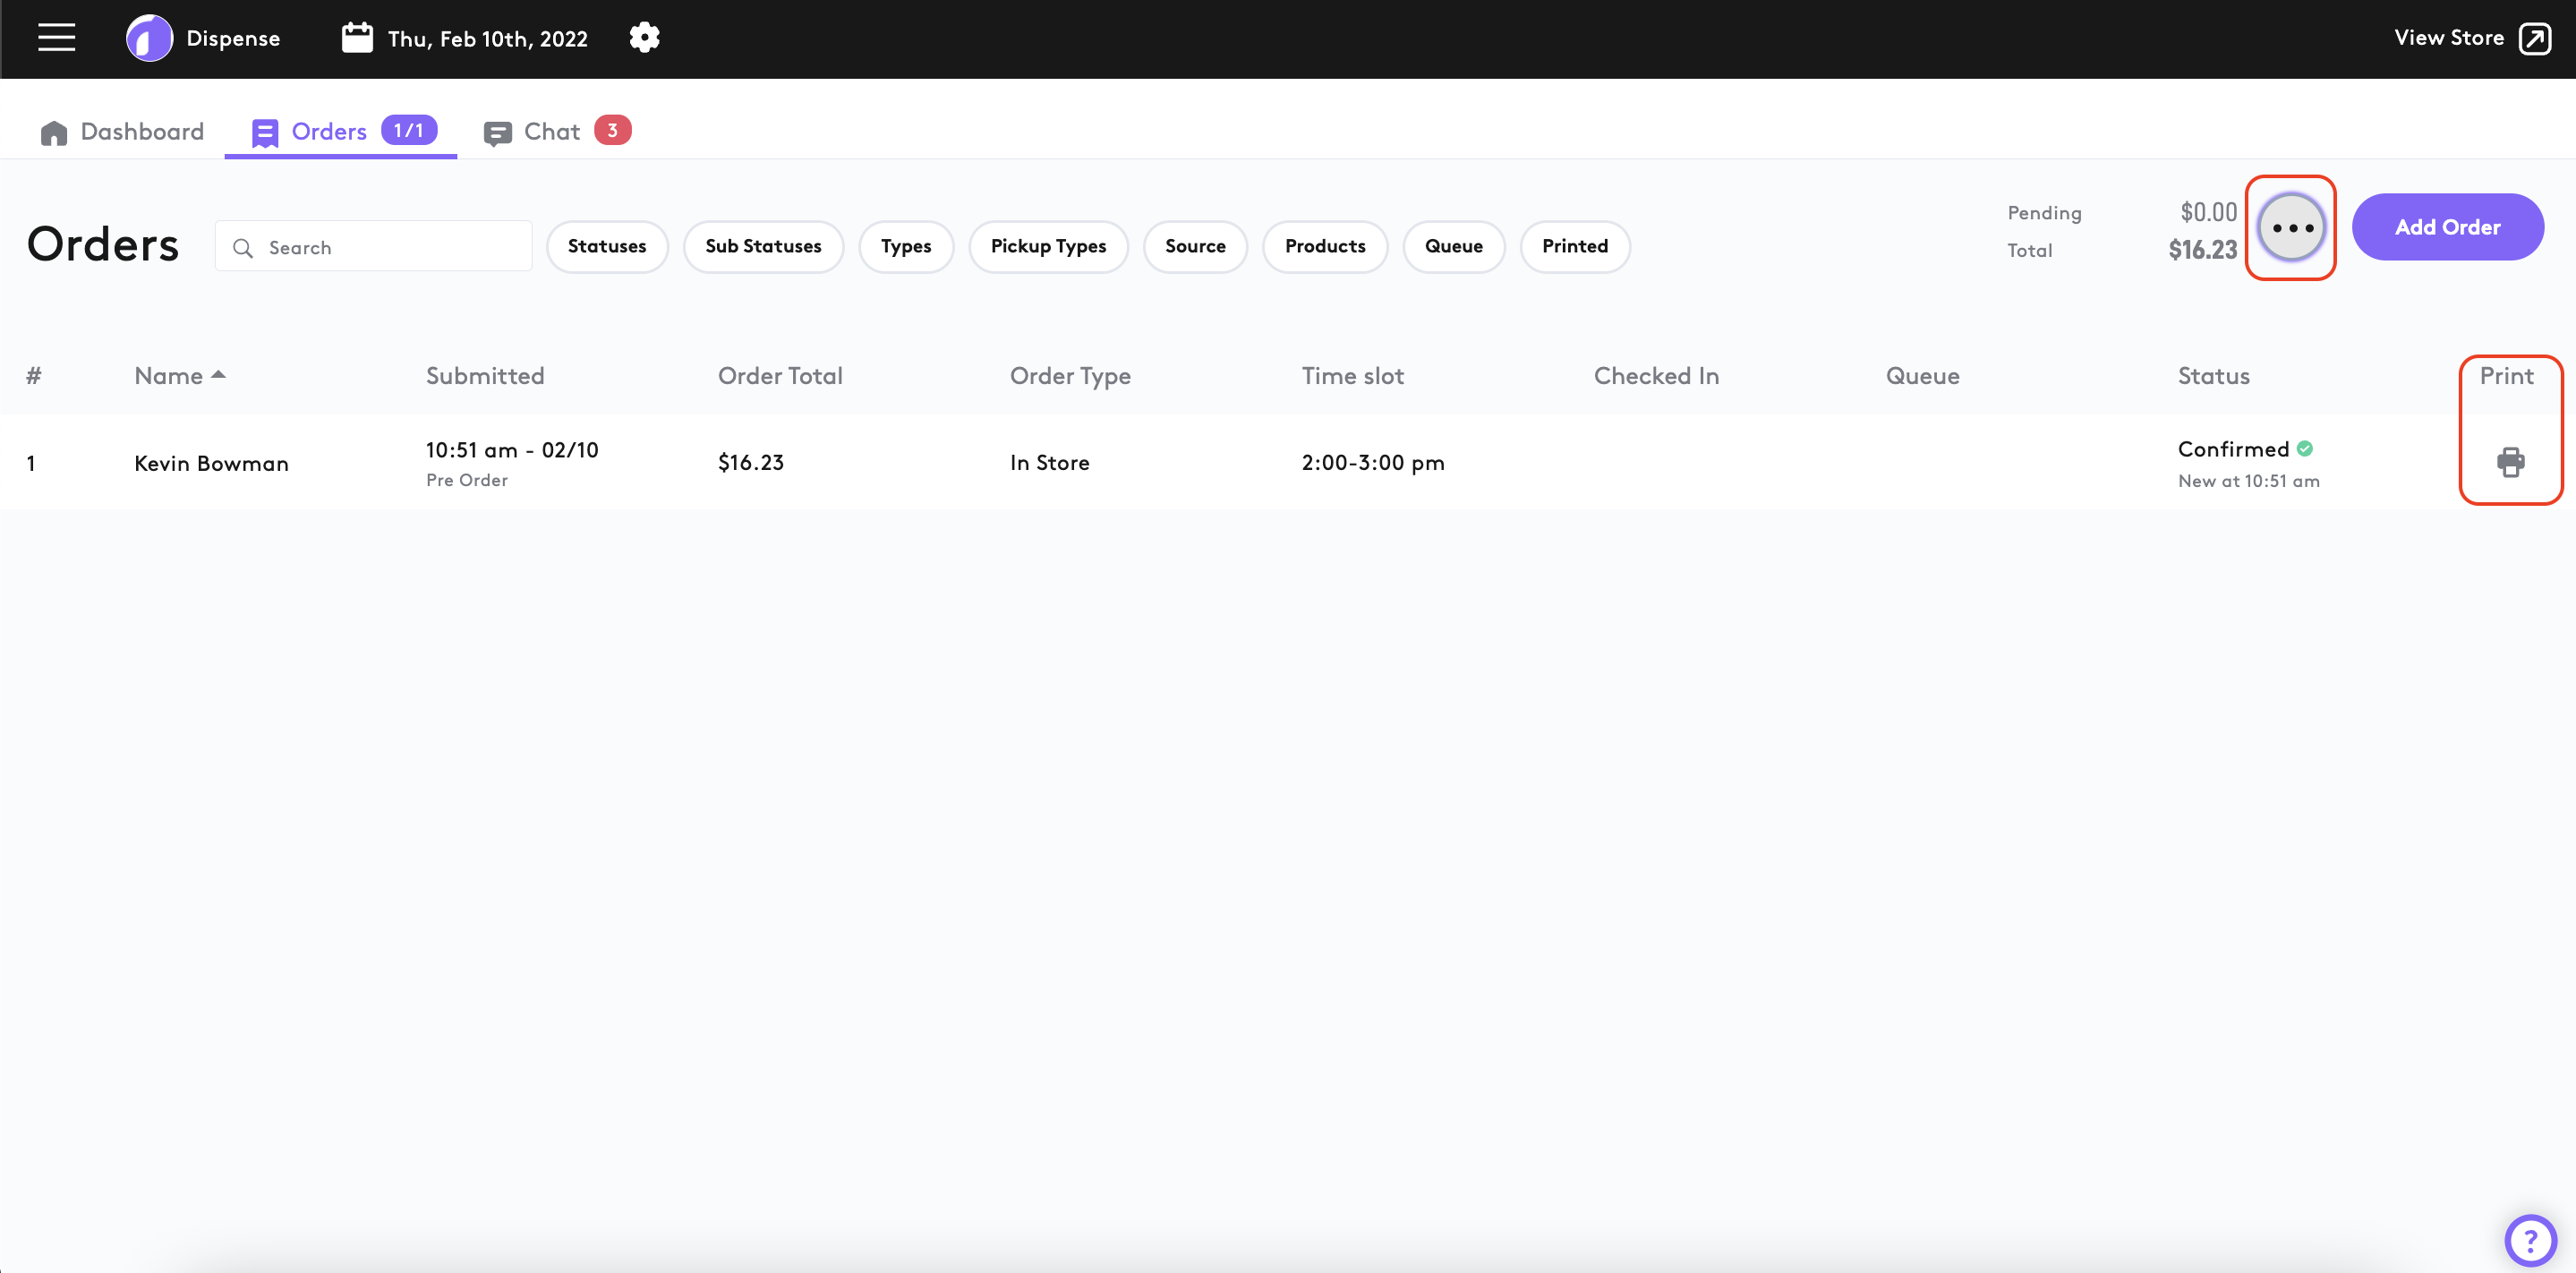Viewport: 2576px width, 1273px height.
Task: Print Kevin Bowman's order via printer icon
Action: pyautogui.click(x=2510, y=462)
